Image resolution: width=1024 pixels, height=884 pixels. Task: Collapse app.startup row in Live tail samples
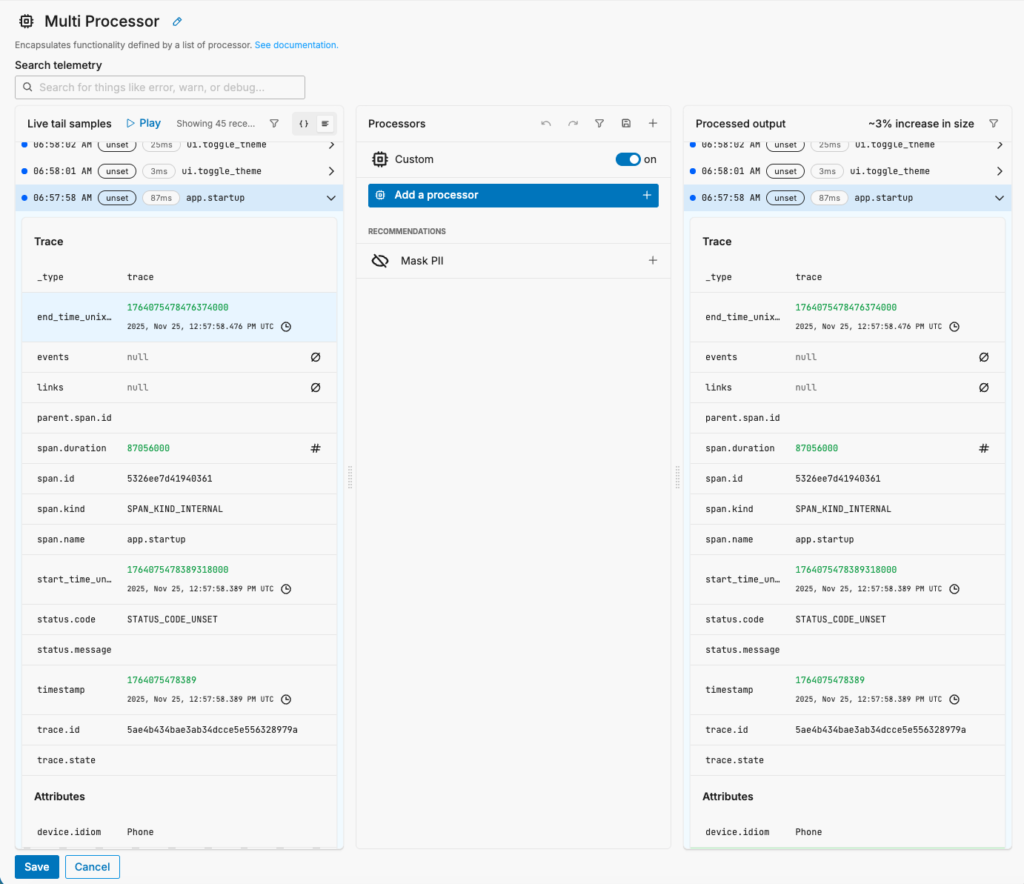click(331, 198)
